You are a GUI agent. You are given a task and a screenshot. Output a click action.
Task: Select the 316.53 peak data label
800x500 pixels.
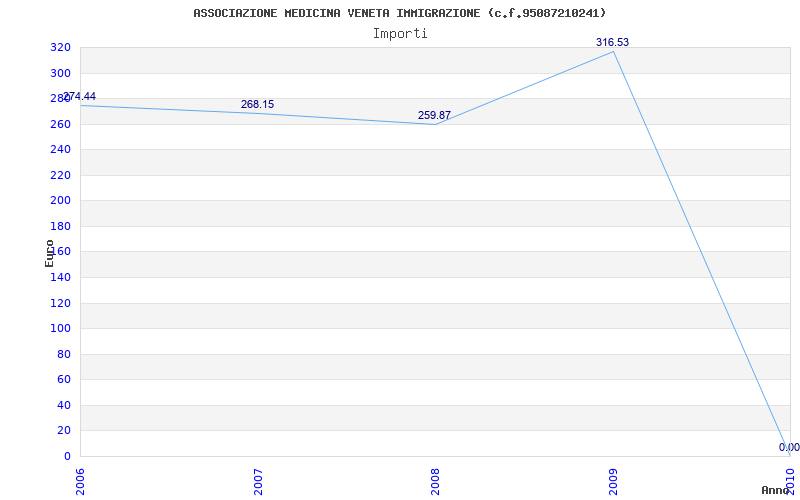click(612, 42)
